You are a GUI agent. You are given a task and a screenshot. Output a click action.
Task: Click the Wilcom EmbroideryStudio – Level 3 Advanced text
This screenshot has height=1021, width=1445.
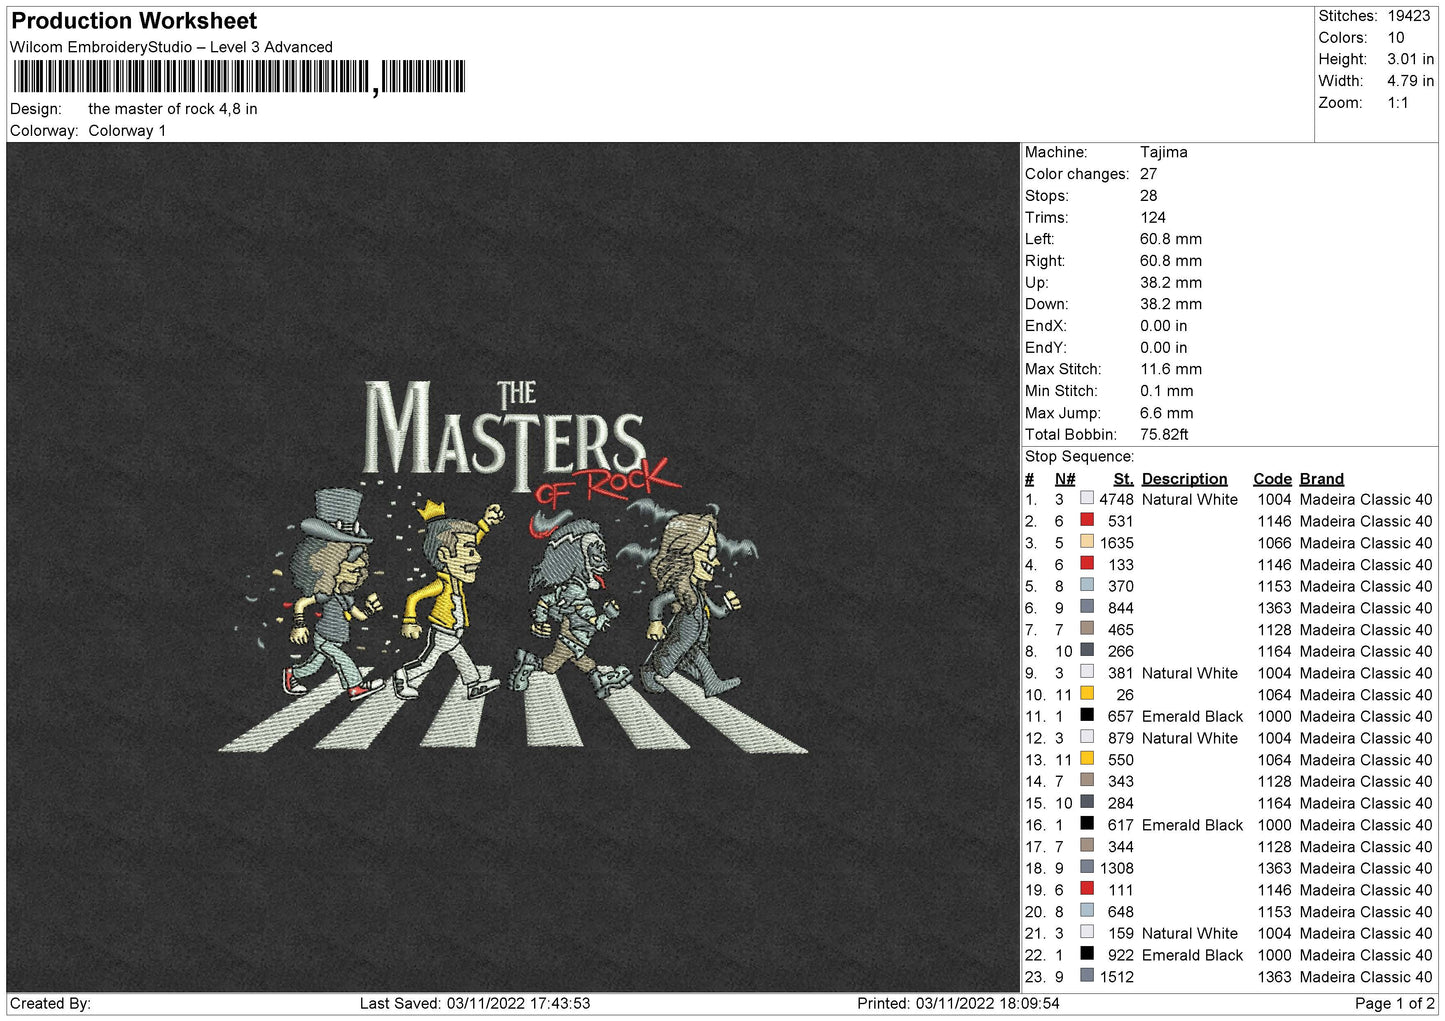click(171, 47)
